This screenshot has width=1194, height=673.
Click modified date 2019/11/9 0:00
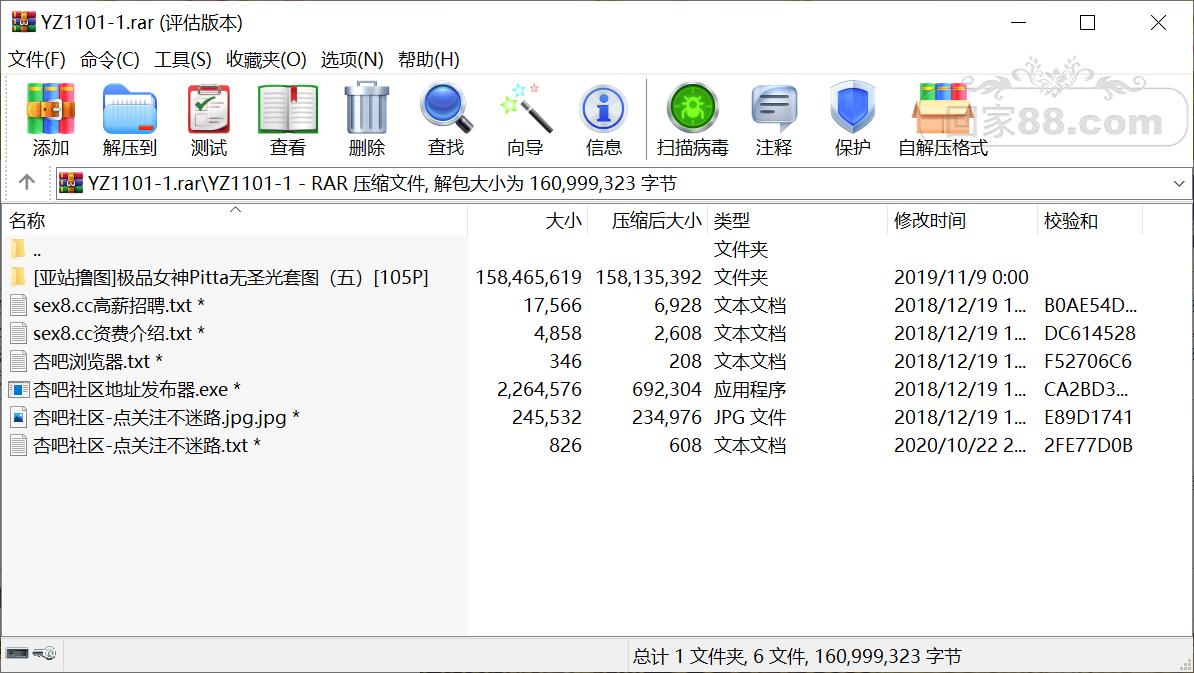(x=961, y=277)
